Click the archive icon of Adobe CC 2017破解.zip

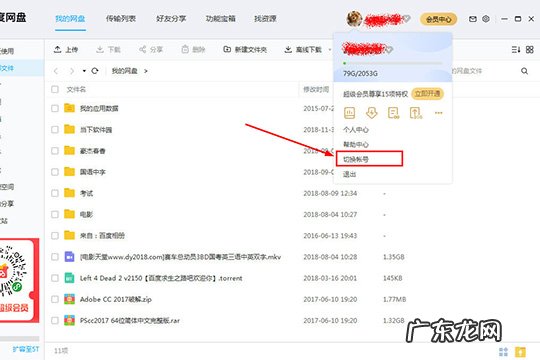point(69,299)
